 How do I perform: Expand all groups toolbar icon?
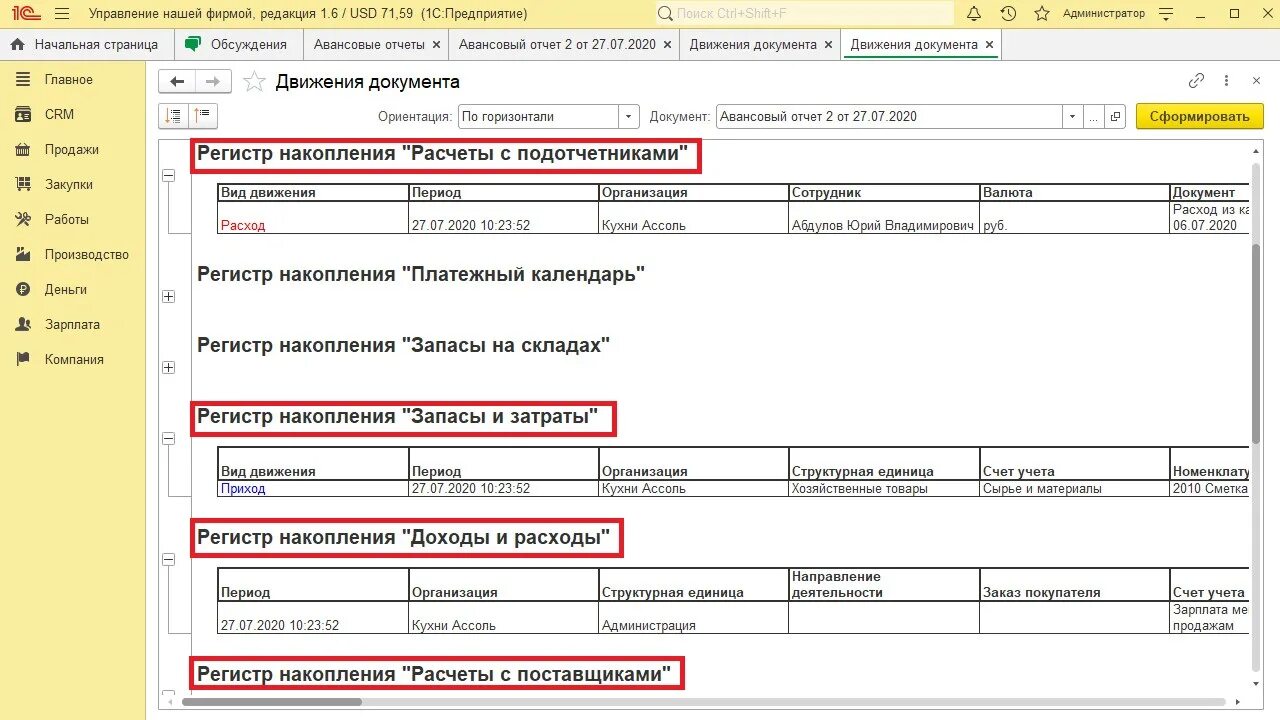202,116
